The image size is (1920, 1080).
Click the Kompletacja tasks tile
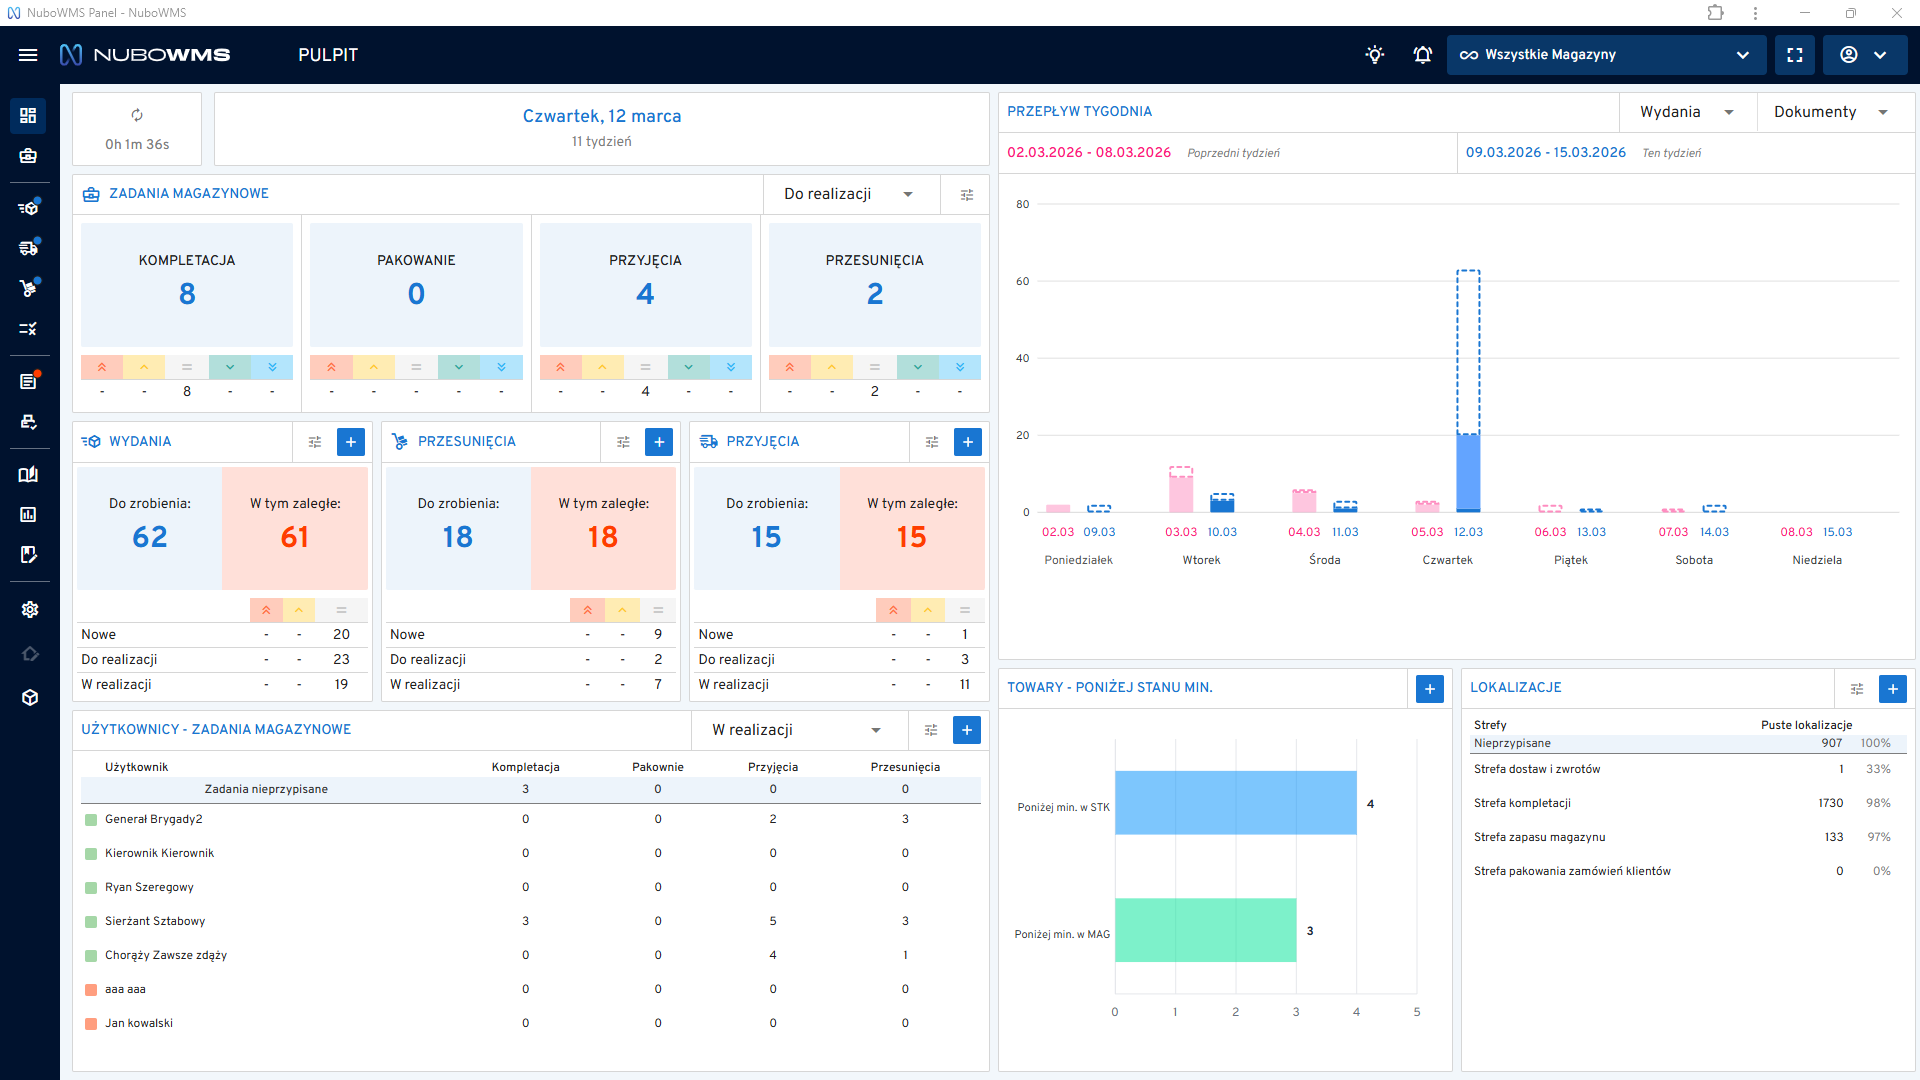click(187, 284)
